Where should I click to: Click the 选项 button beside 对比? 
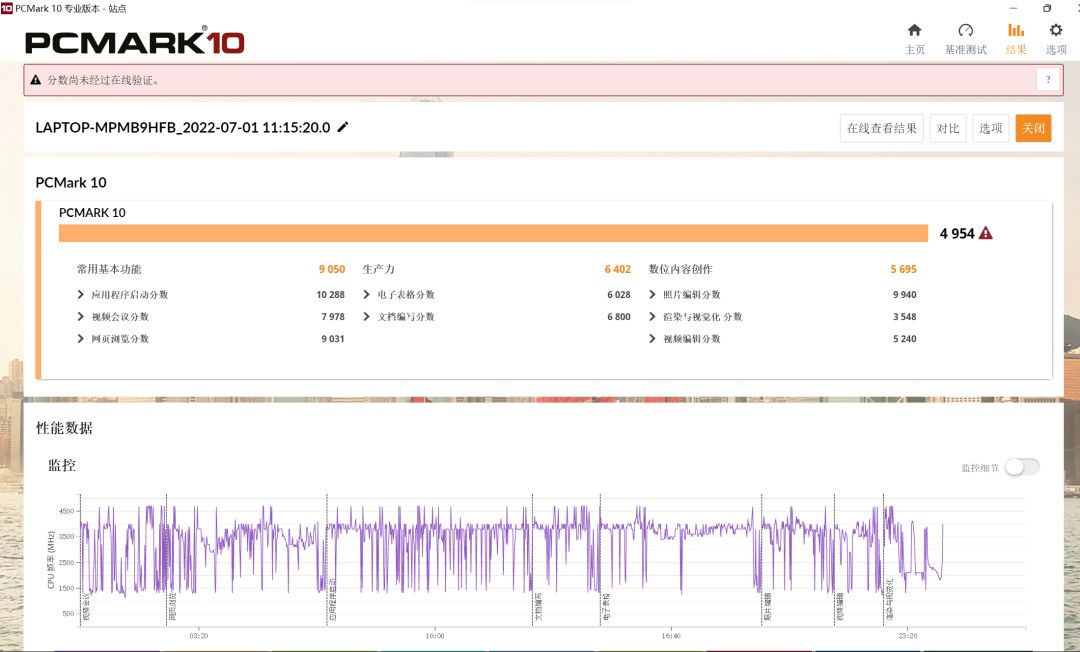(990, 128)
